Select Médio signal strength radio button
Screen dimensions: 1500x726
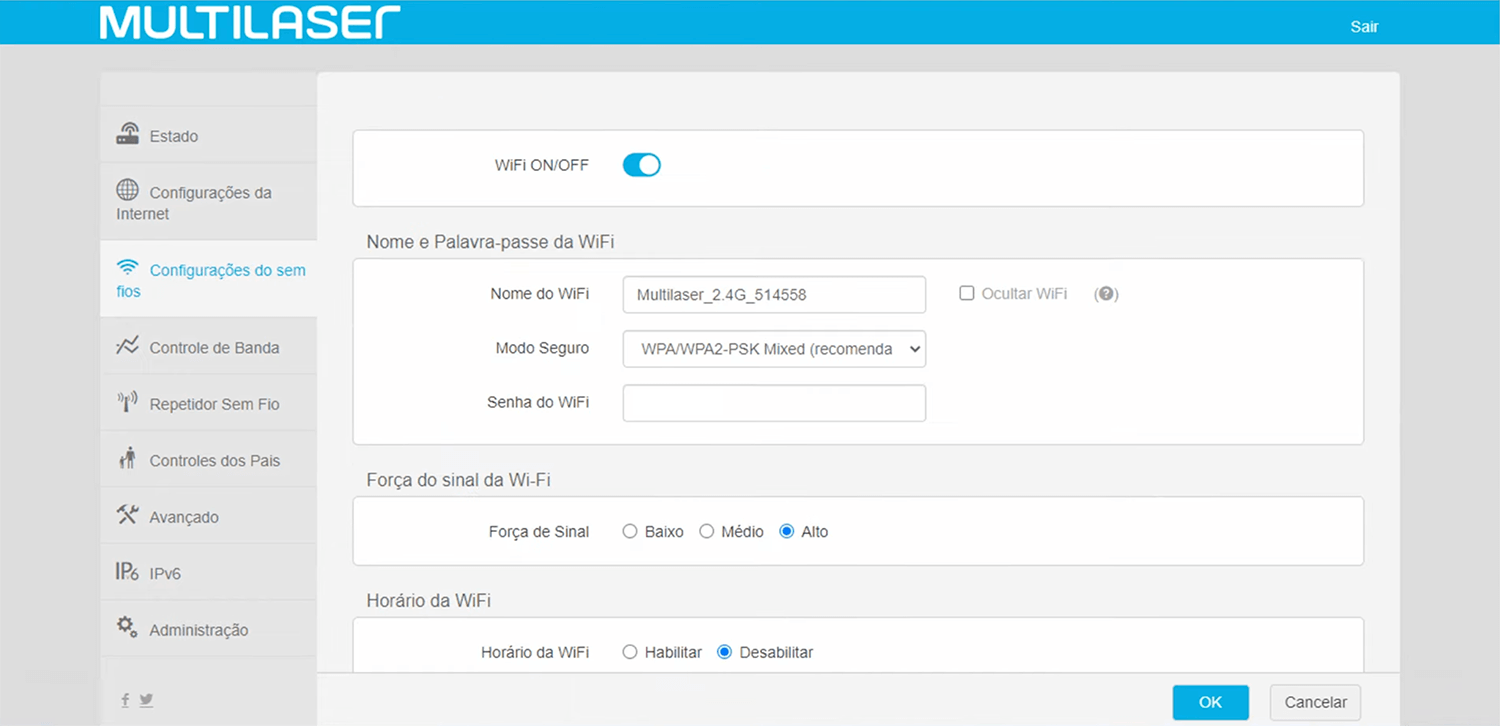click(706, 532)
